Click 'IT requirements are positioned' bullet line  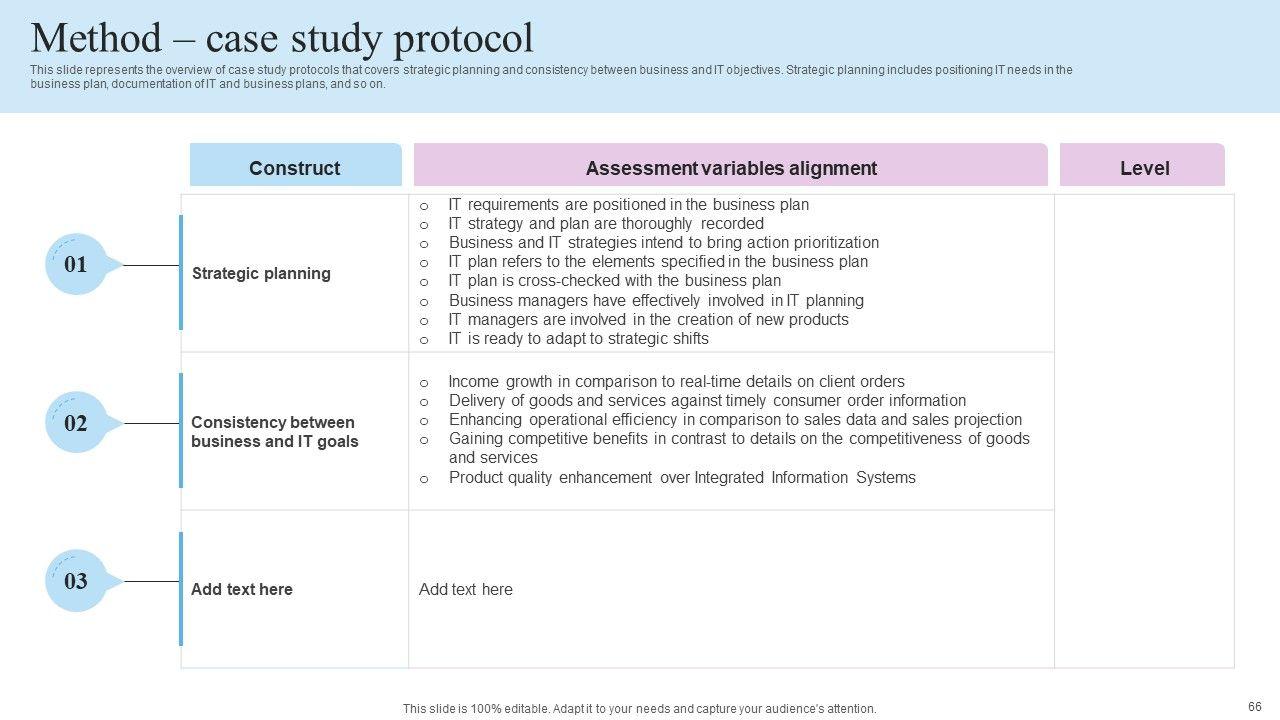point(628,205)
